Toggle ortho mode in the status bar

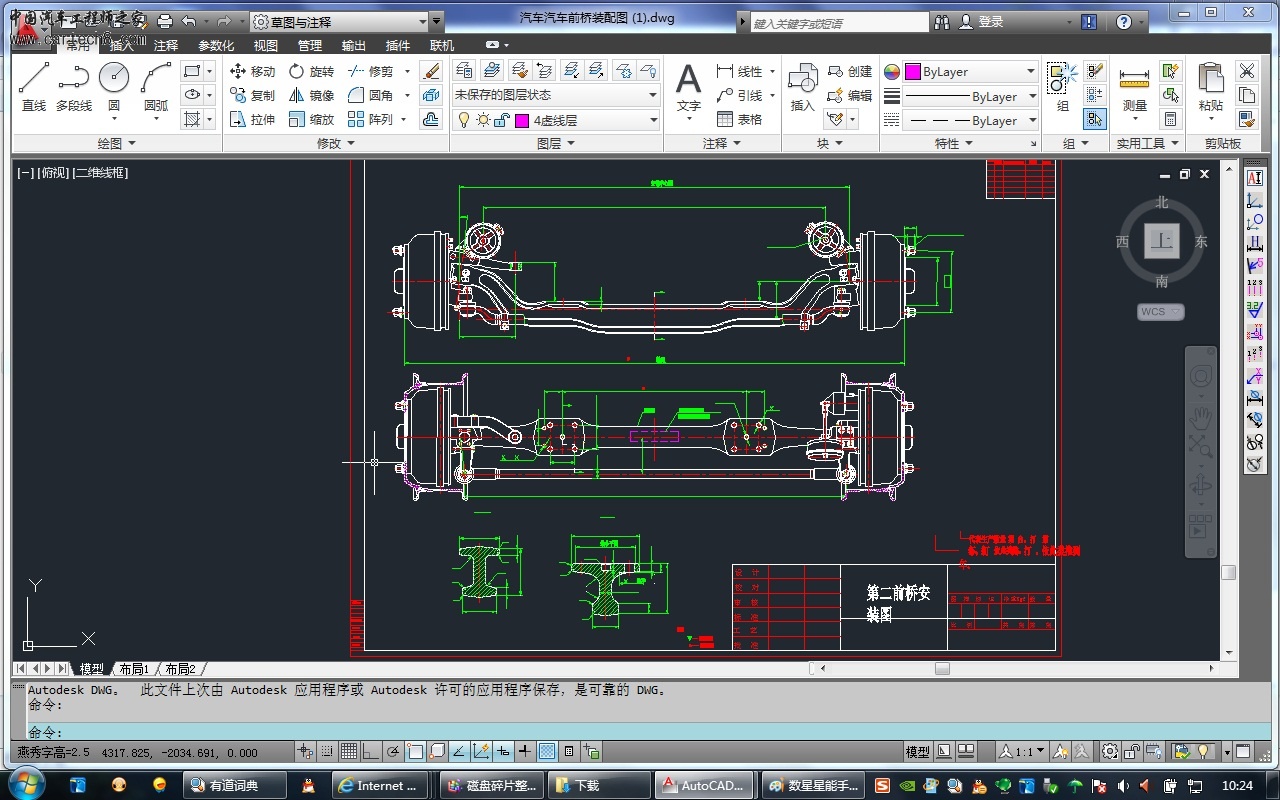(371, 752)
